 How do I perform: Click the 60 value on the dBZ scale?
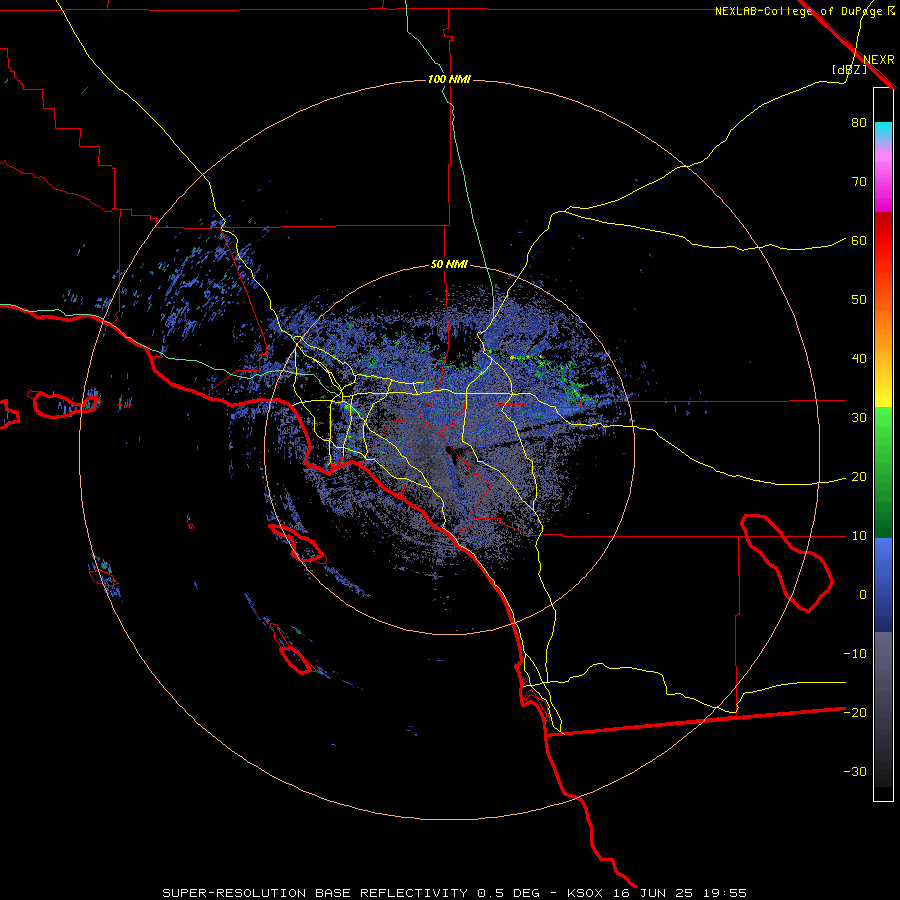click(859, 241)
